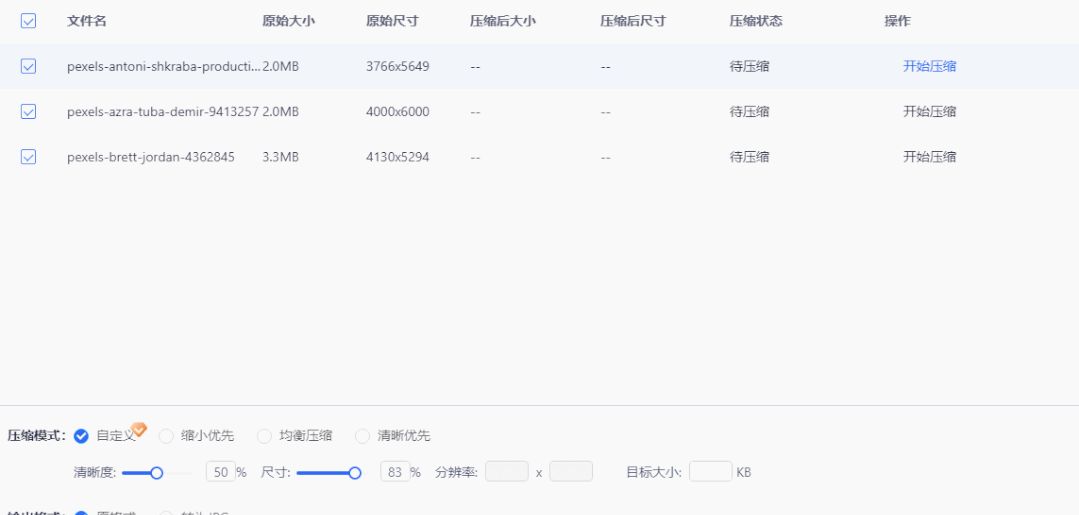Select the 缩小优先 compression mode
Screen dimensions: 1079x515
pyautogui.click(x=166, y=436)
